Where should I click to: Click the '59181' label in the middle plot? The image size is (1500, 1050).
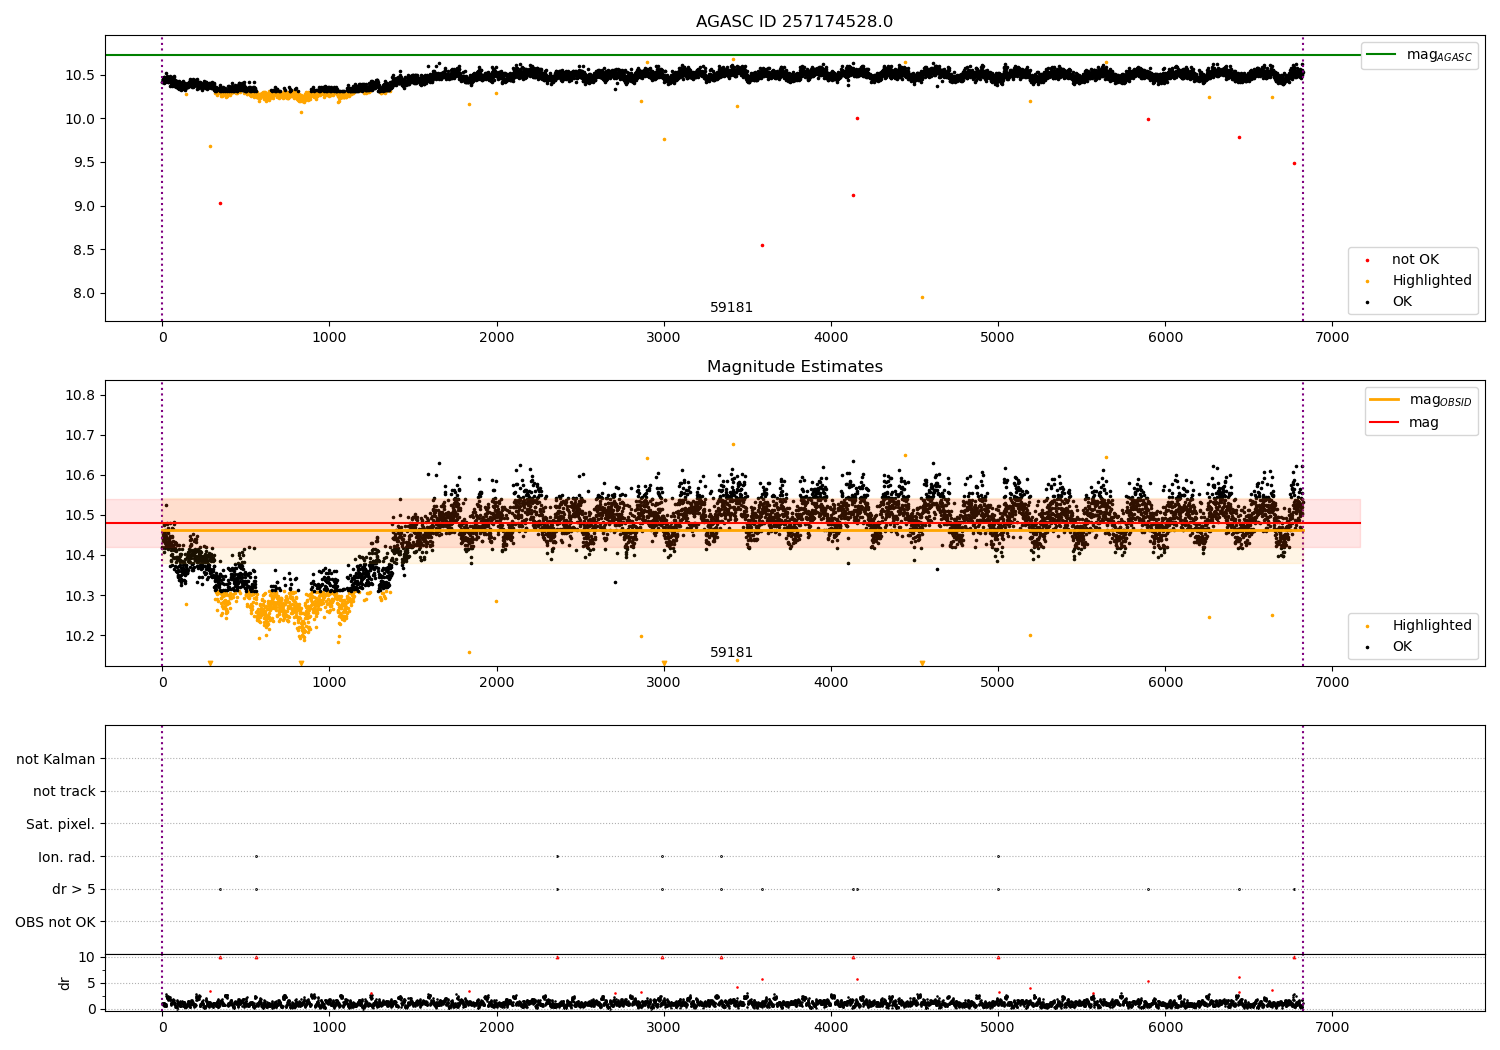[x=731, y=653]
